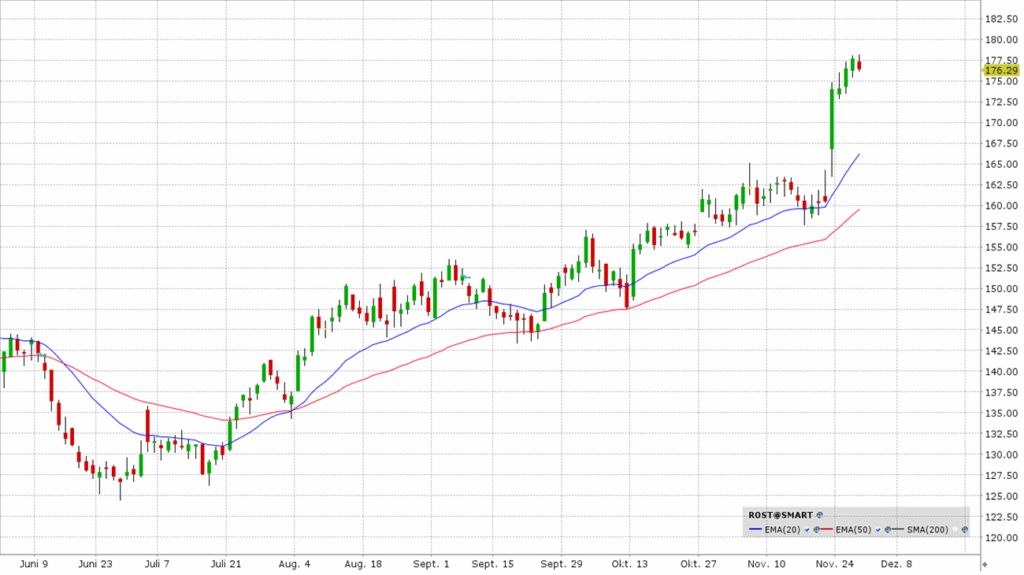Click the EMA(20) legend label
This screenshot has height=575, width=1024.
point(782,530)
